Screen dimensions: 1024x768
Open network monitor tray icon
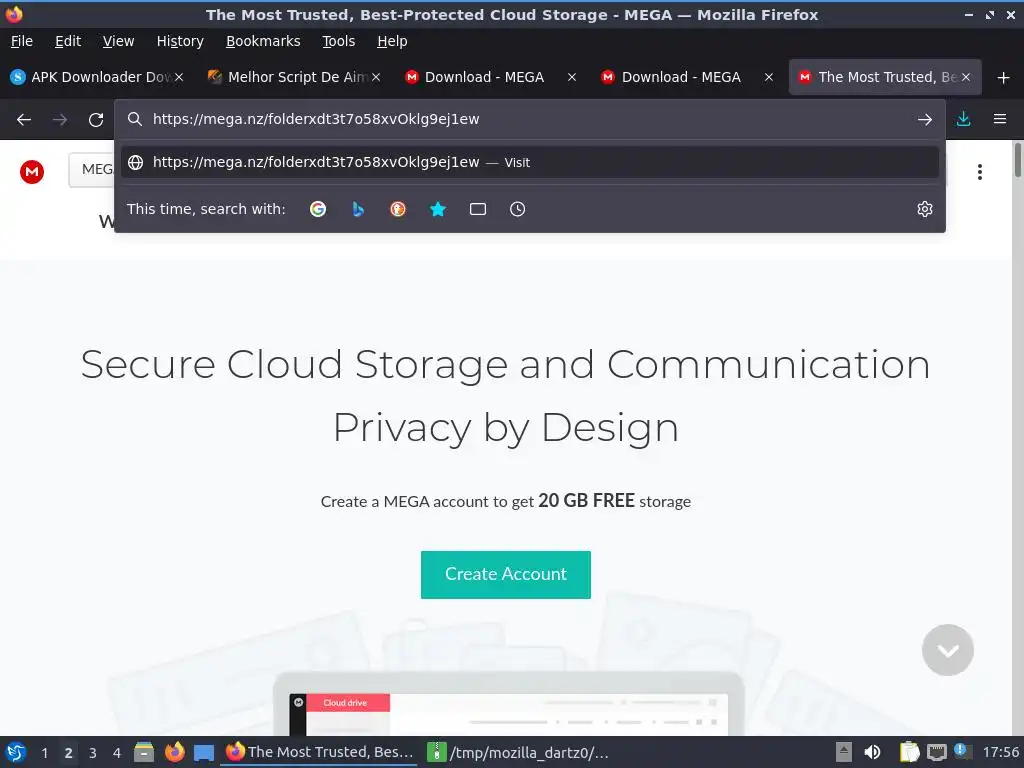coord(936,752)
